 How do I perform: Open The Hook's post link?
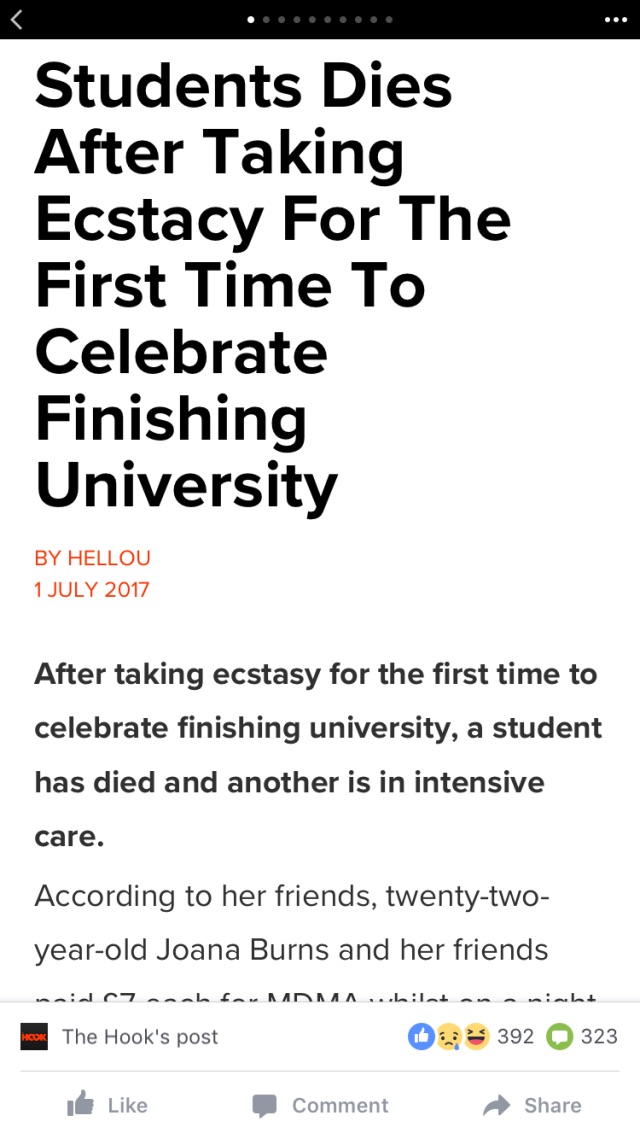click(x=139, y=1037)
